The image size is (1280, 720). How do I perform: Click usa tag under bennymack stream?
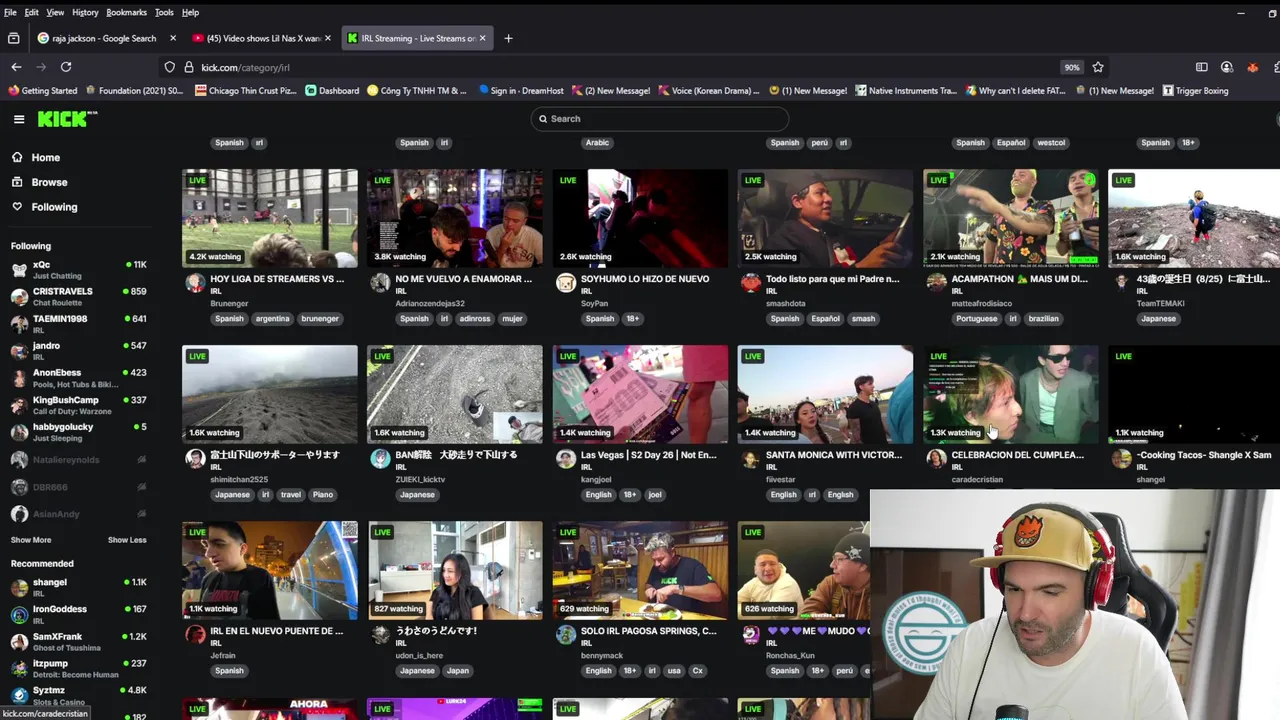click(x=674, y=671)
